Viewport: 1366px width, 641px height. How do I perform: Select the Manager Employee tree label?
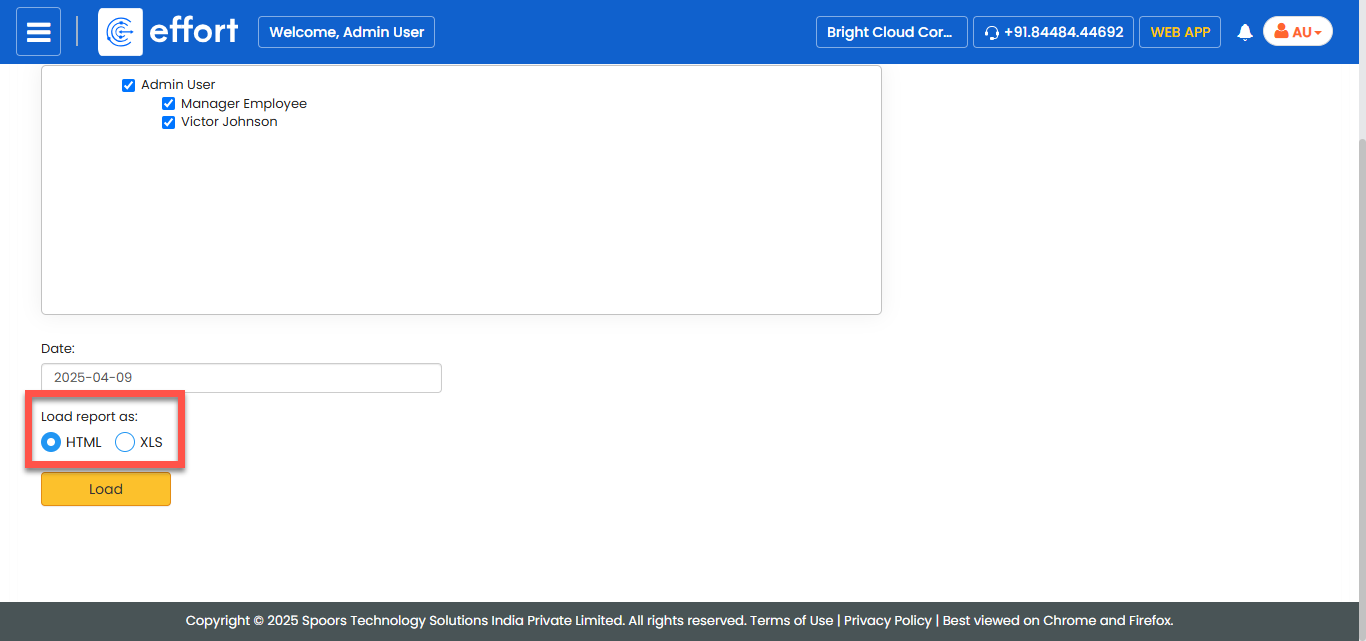click(x=243, y=104)
